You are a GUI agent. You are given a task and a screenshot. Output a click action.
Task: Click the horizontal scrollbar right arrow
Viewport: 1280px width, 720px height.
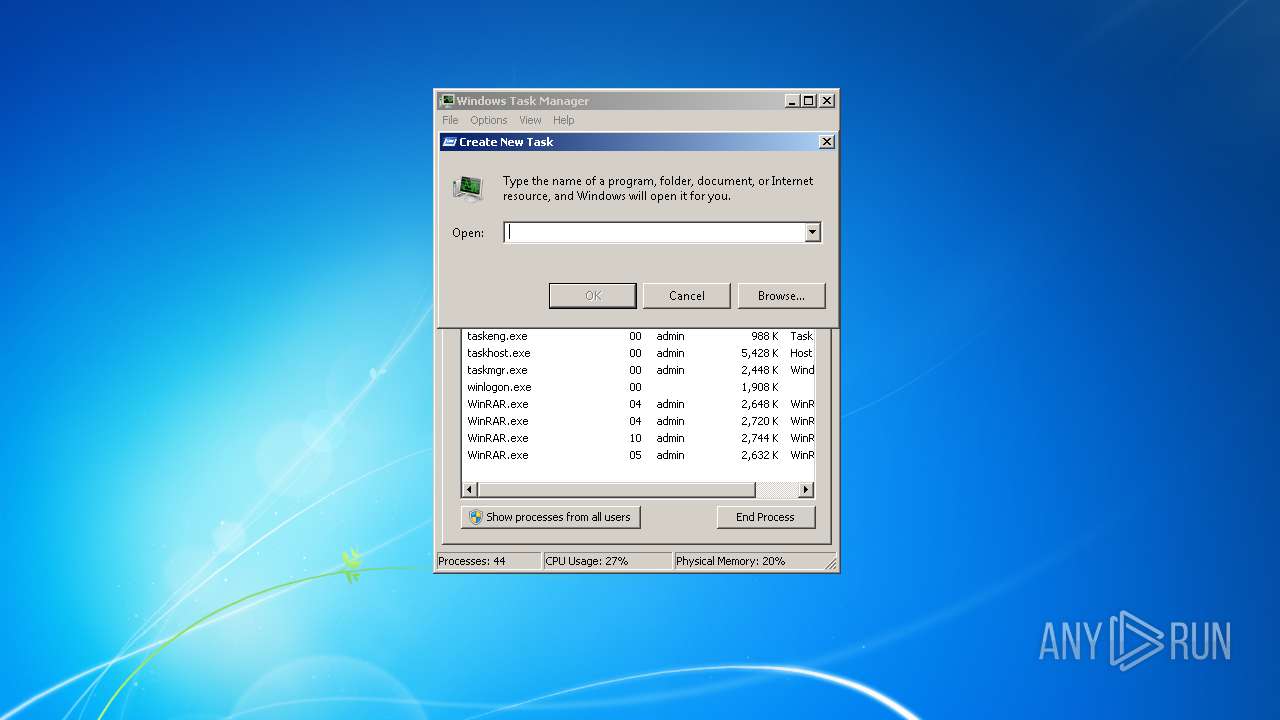coord(806,490)
